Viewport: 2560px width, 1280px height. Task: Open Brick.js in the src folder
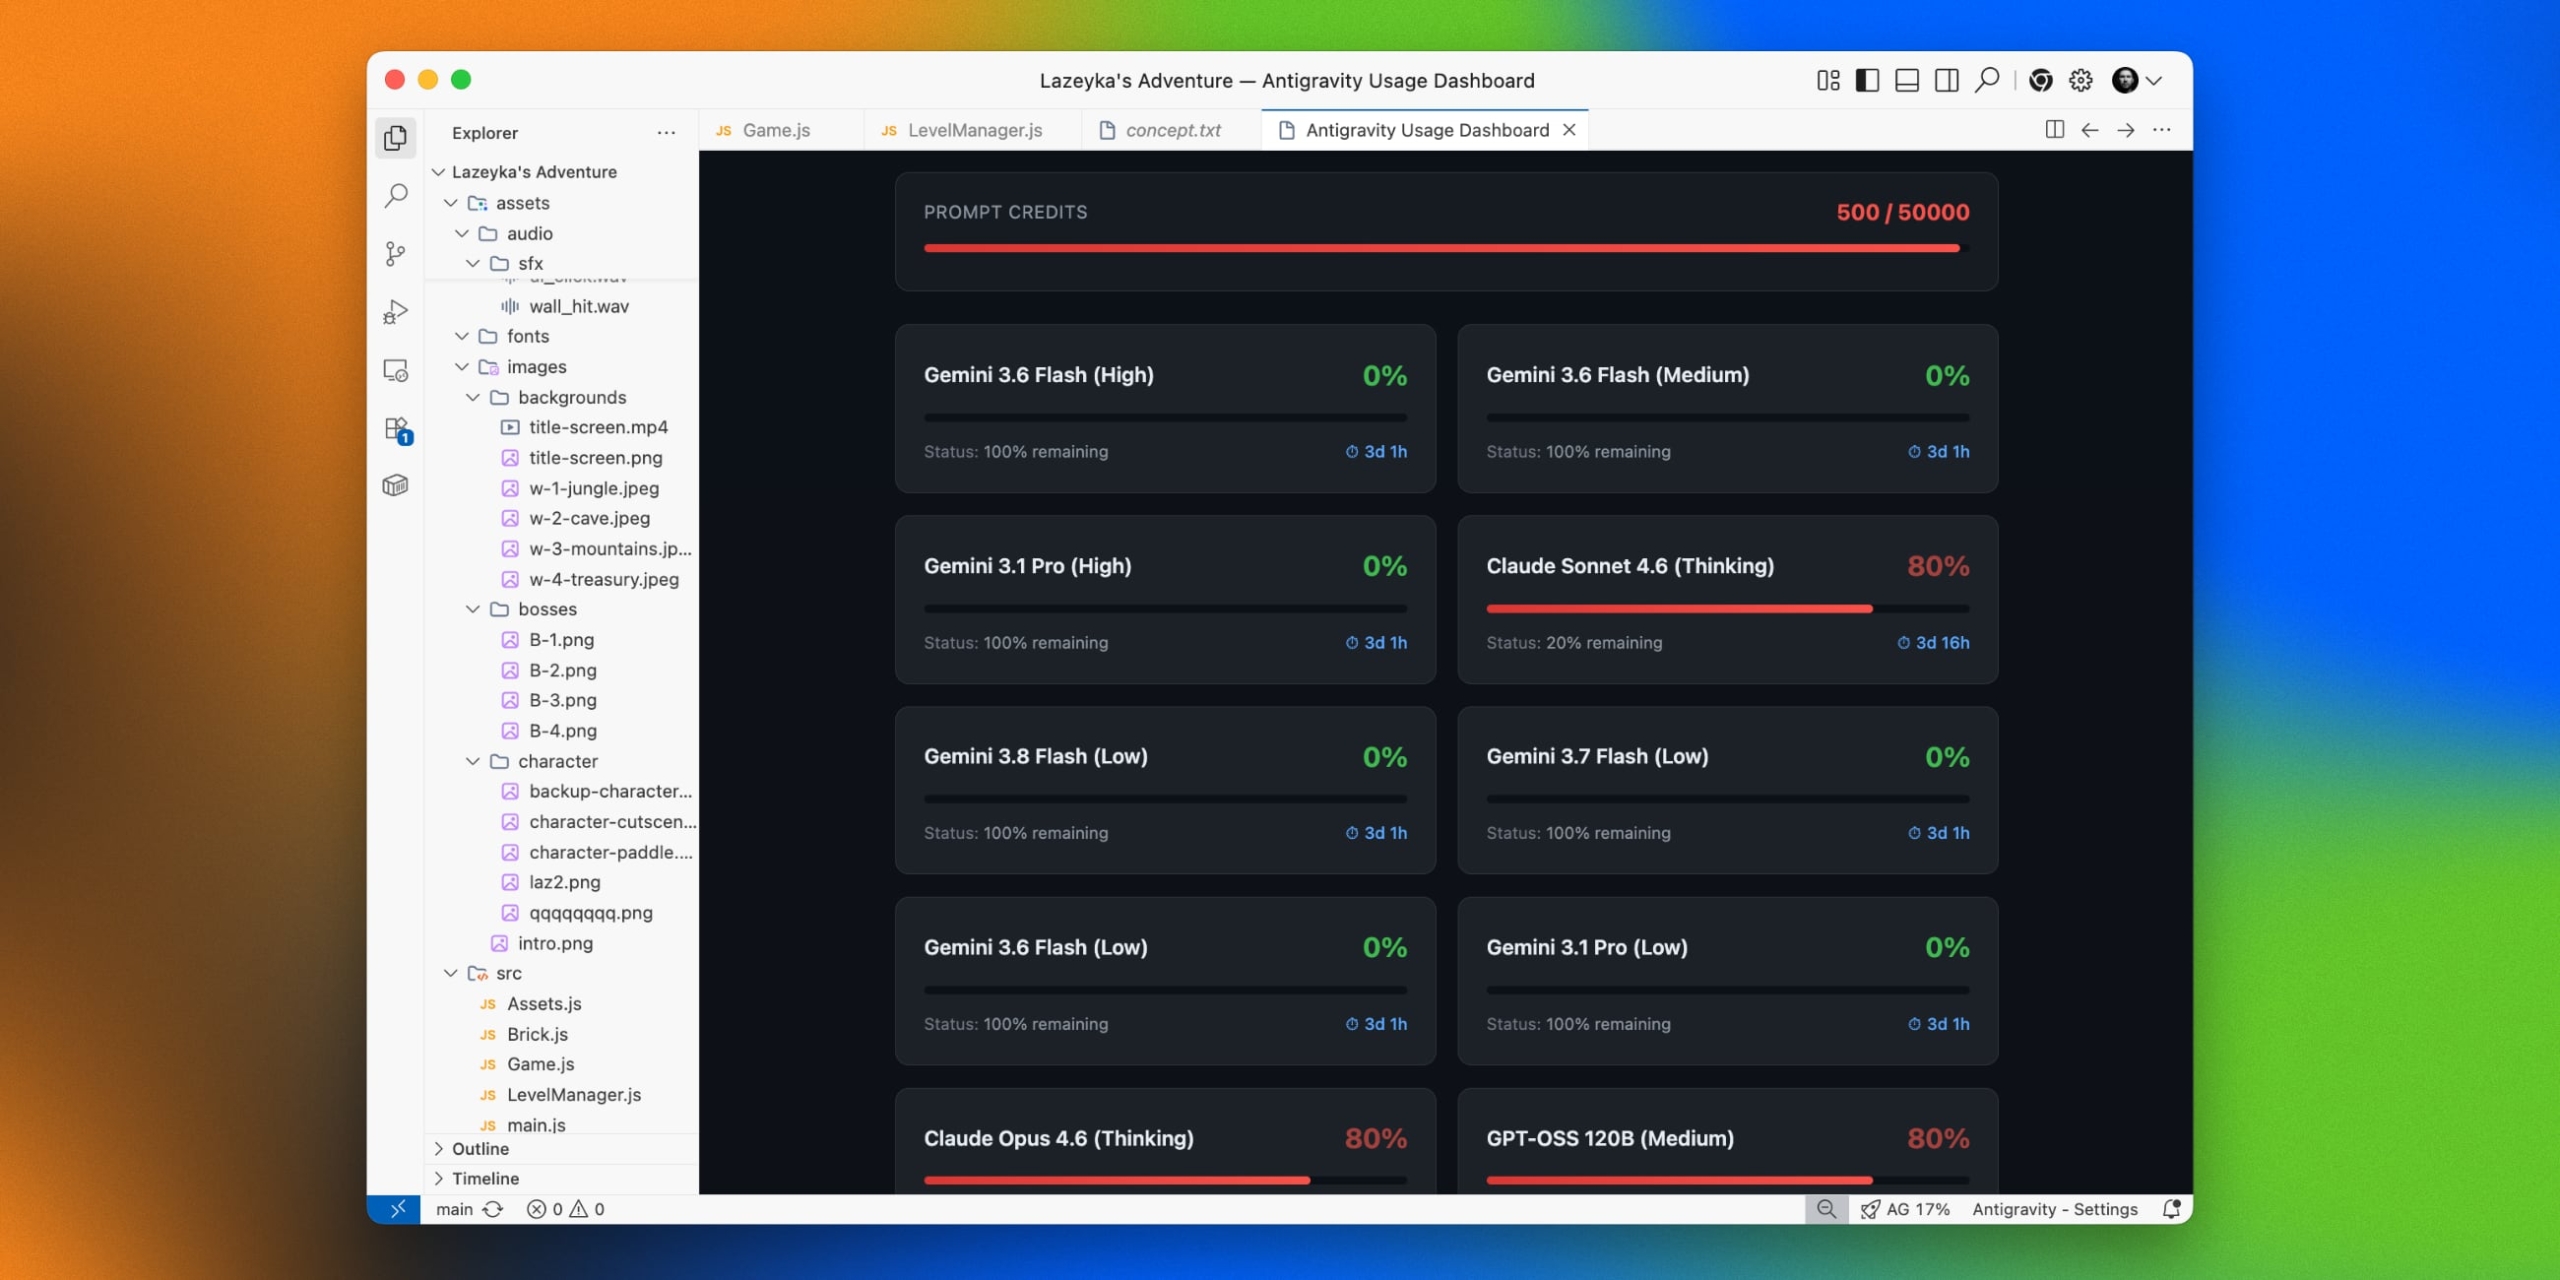pyautogui.click(x=562, y=1035)
